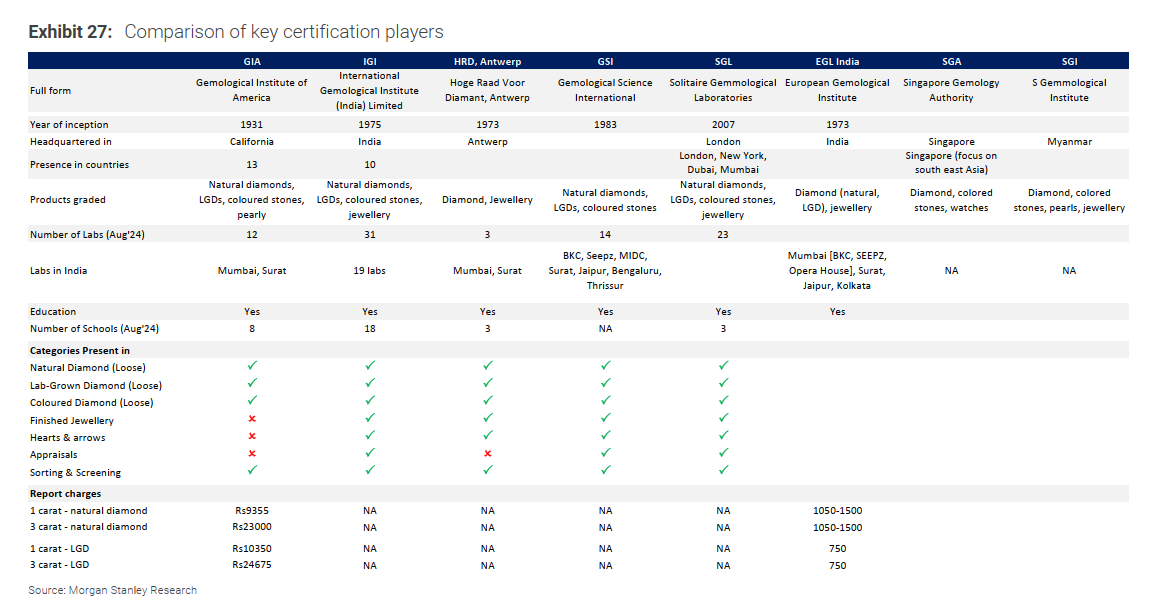1158x605 pixels.
Task: Click SGL's Natural Diamond (Loose) check mark
Action: coord(724,366)
